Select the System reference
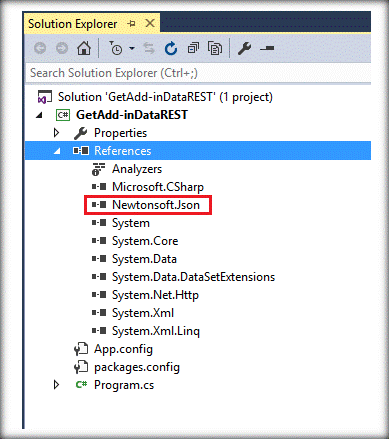This screenshot has height=439, width=389. pos(131,223)
